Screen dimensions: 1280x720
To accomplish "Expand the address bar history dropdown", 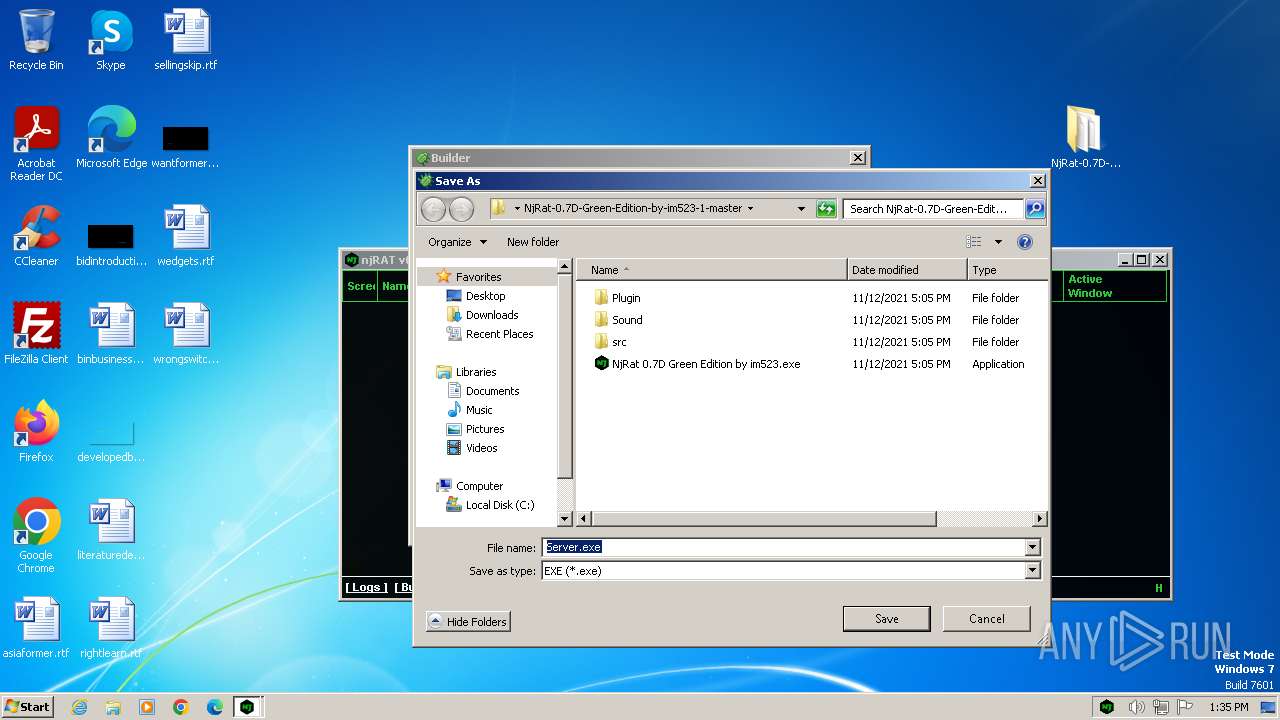I will [801, 209].
